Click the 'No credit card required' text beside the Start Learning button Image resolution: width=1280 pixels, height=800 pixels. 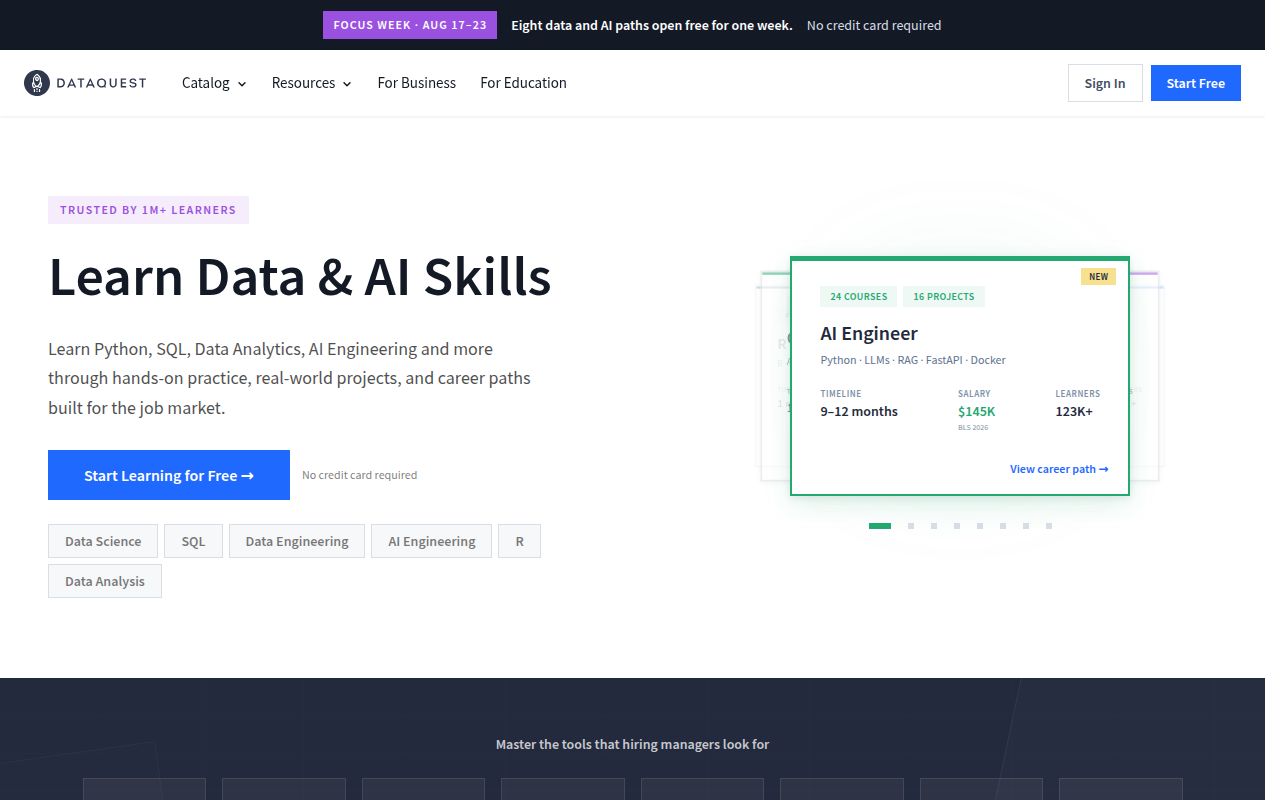(359, 475)
